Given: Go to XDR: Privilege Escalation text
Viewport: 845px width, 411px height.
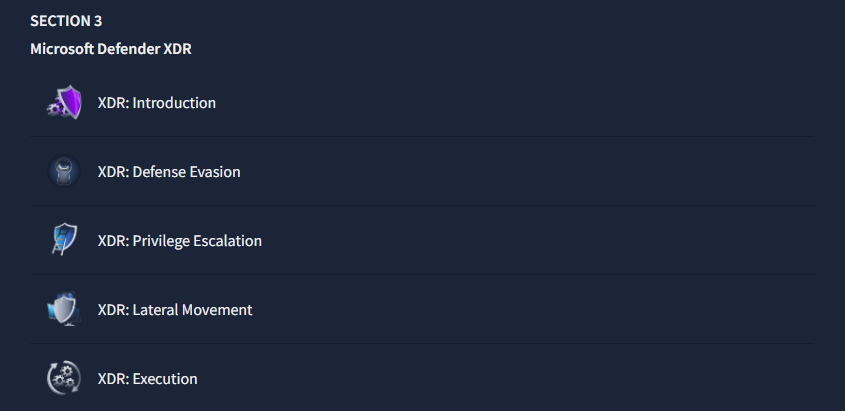Looking at the screenshot, I should click(x=180, y=241).
